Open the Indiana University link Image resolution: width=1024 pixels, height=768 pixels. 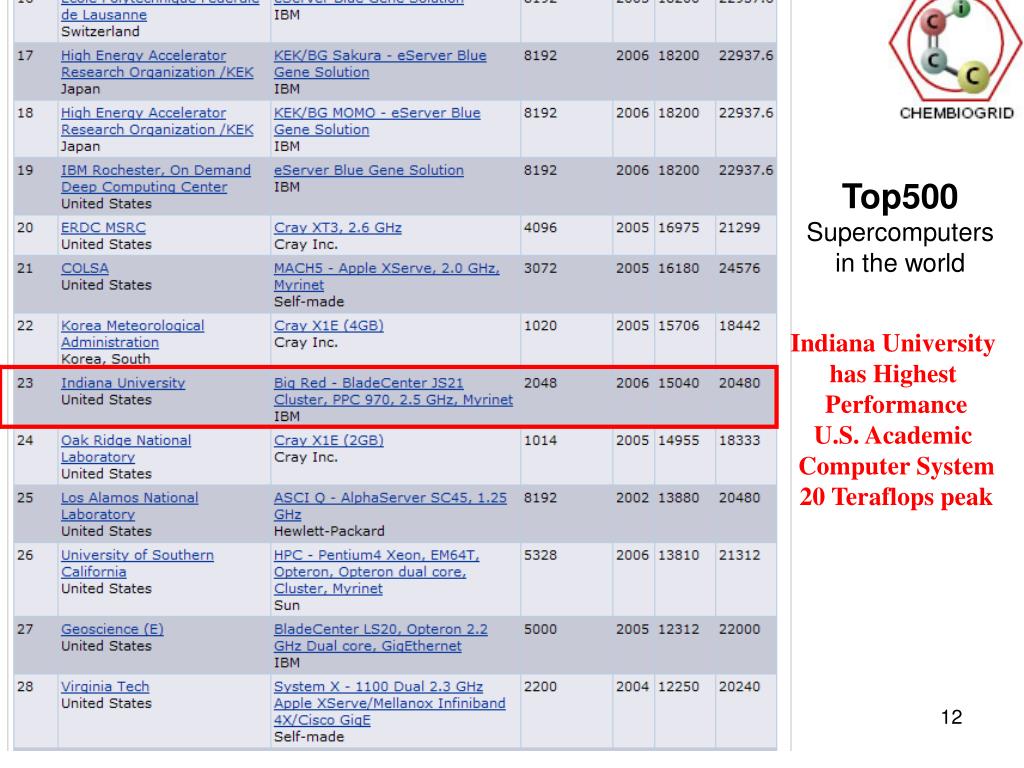(123, 383)
